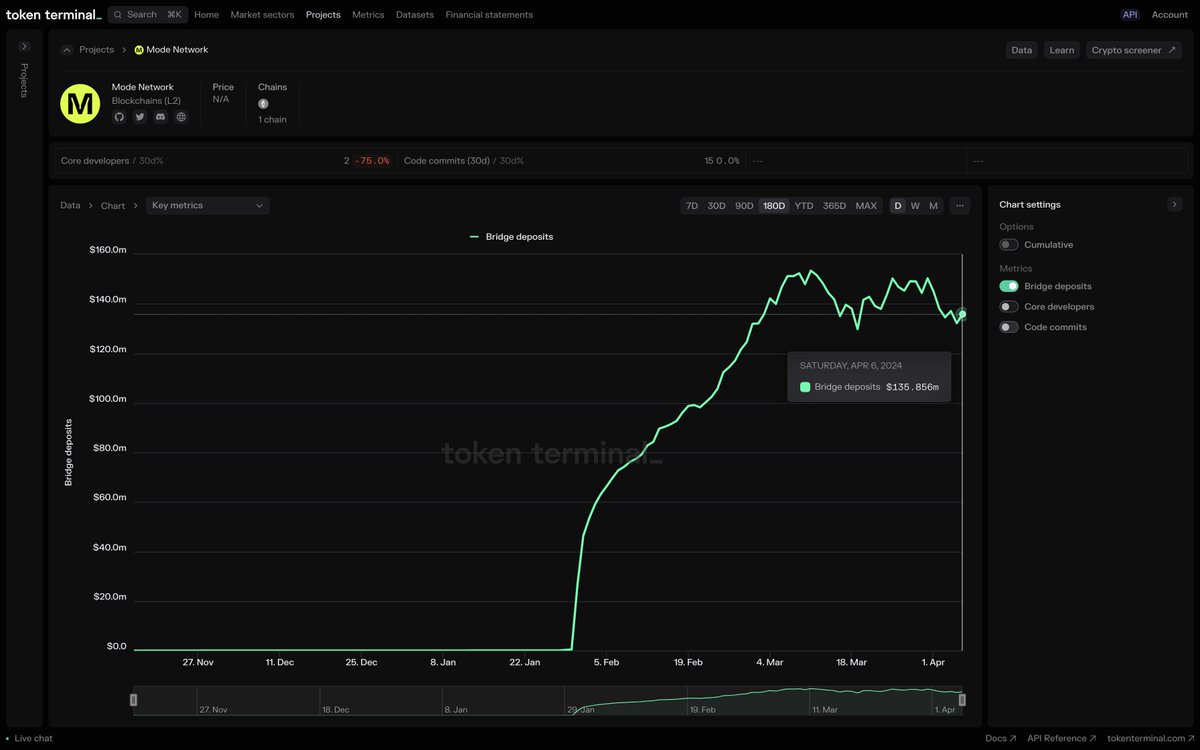Turn on the Core developers metric
Viewport: 1200px width, 750px height.
[x=1008, y=306]
